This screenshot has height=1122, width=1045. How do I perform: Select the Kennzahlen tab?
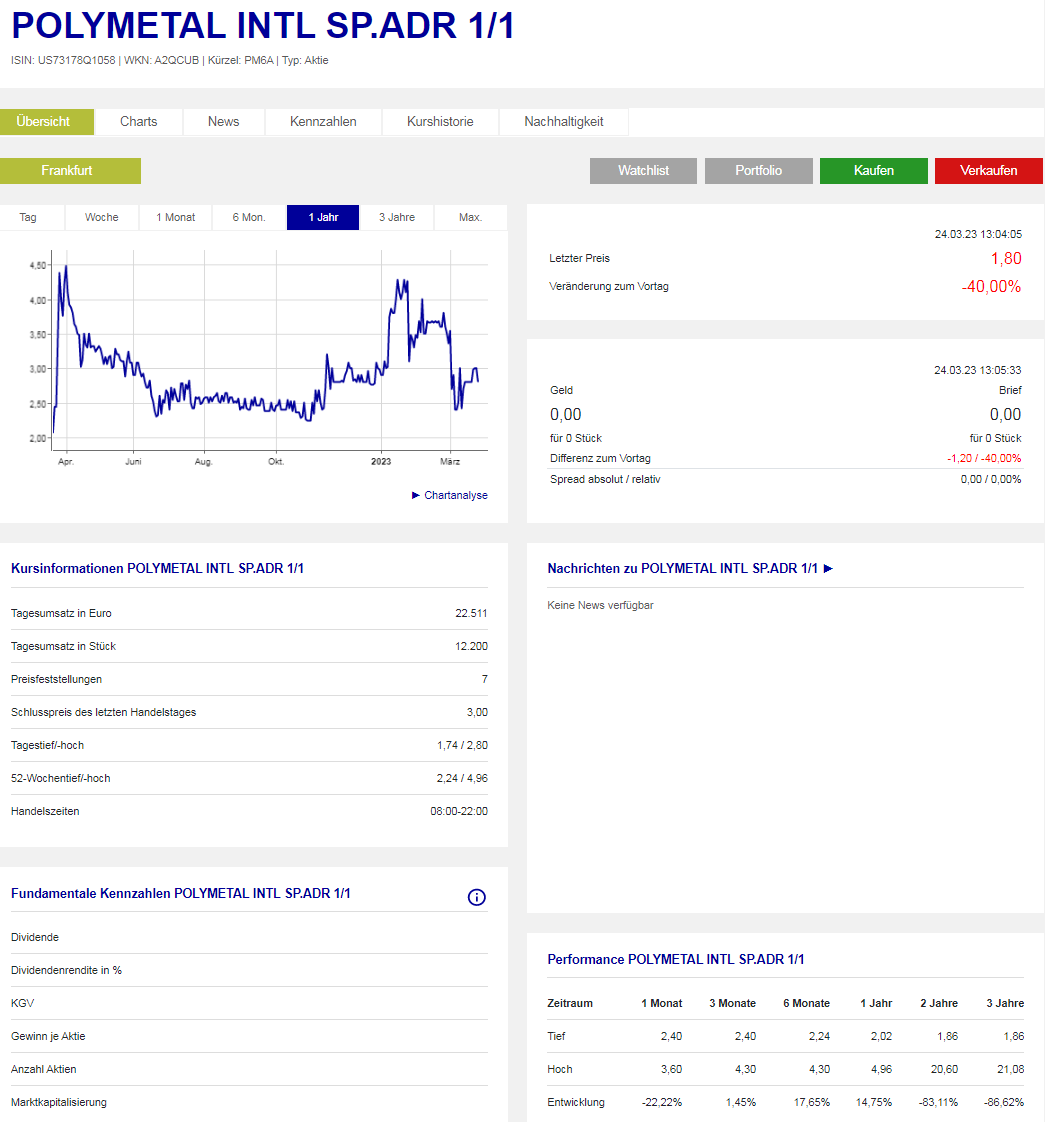[x=323, y=121]
